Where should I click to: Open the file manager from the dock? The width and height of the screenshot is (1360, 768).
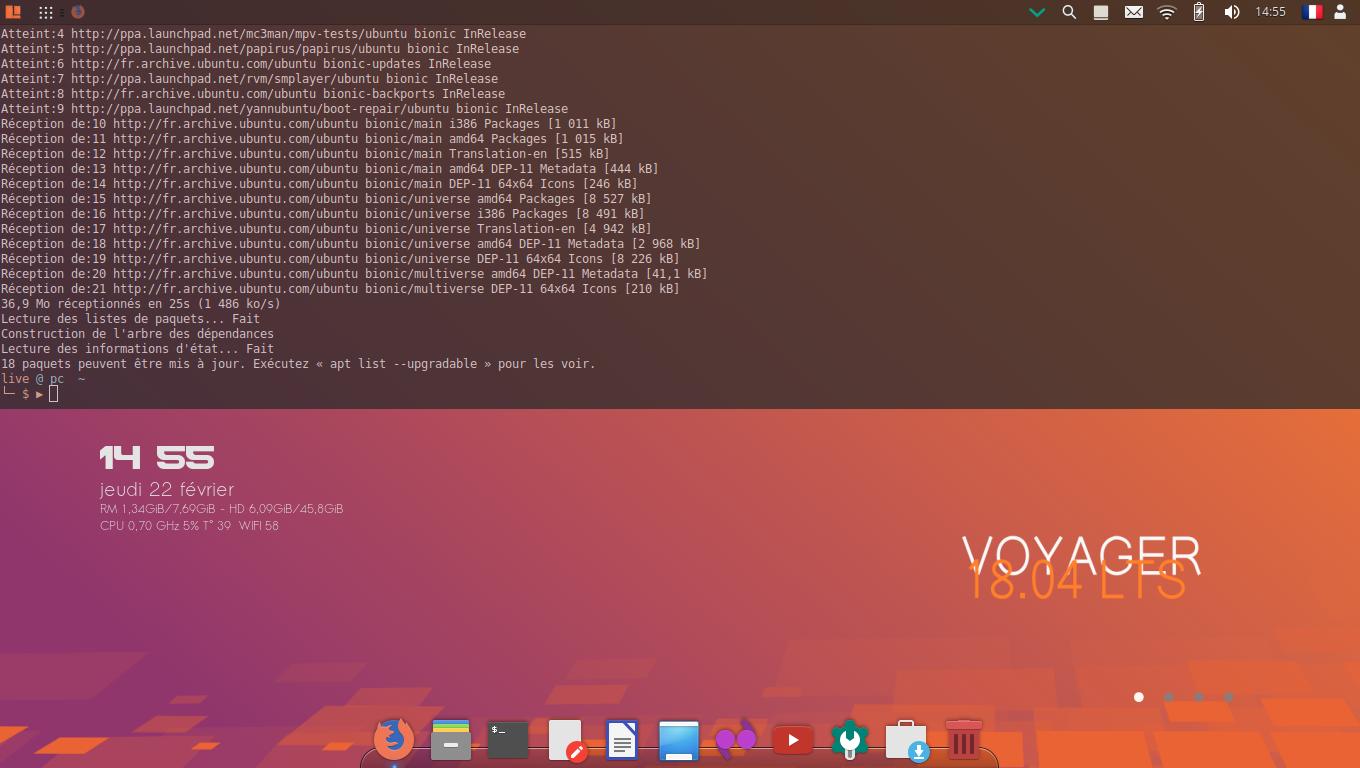click(x=451, y=740)
